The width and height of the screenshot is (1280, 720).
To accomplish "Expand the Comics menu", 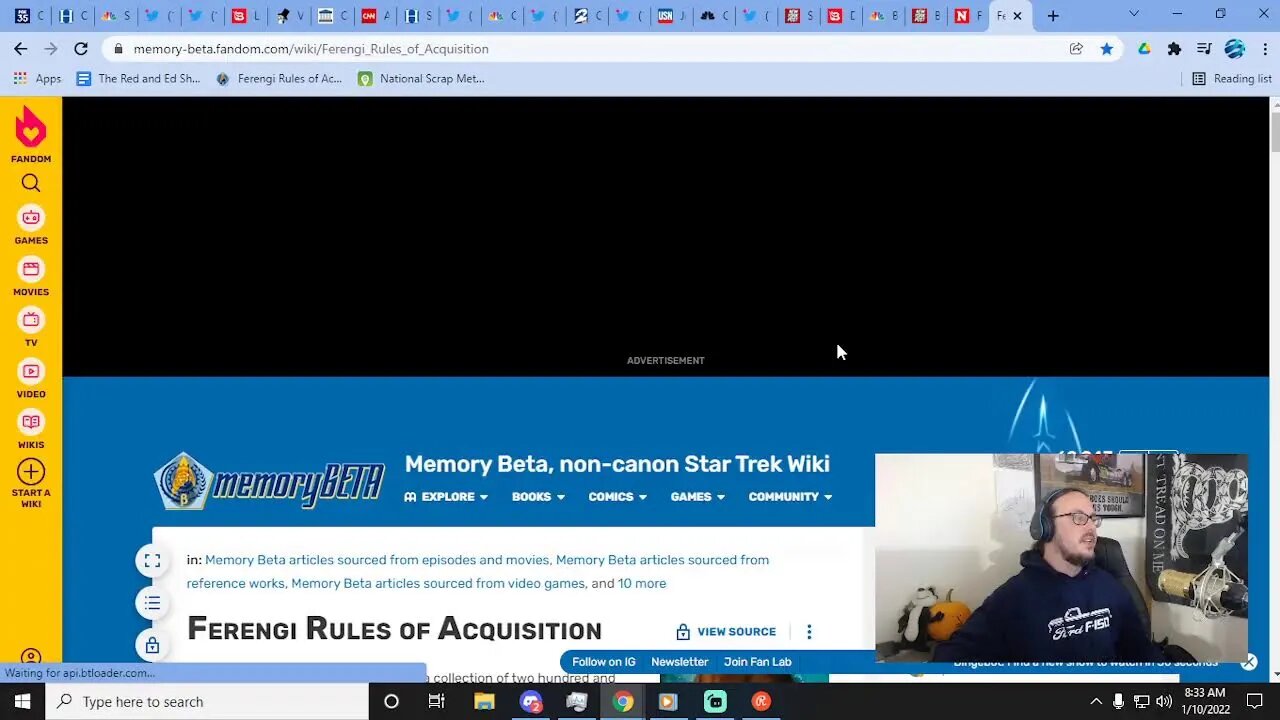I will click(x=617, y=497).
